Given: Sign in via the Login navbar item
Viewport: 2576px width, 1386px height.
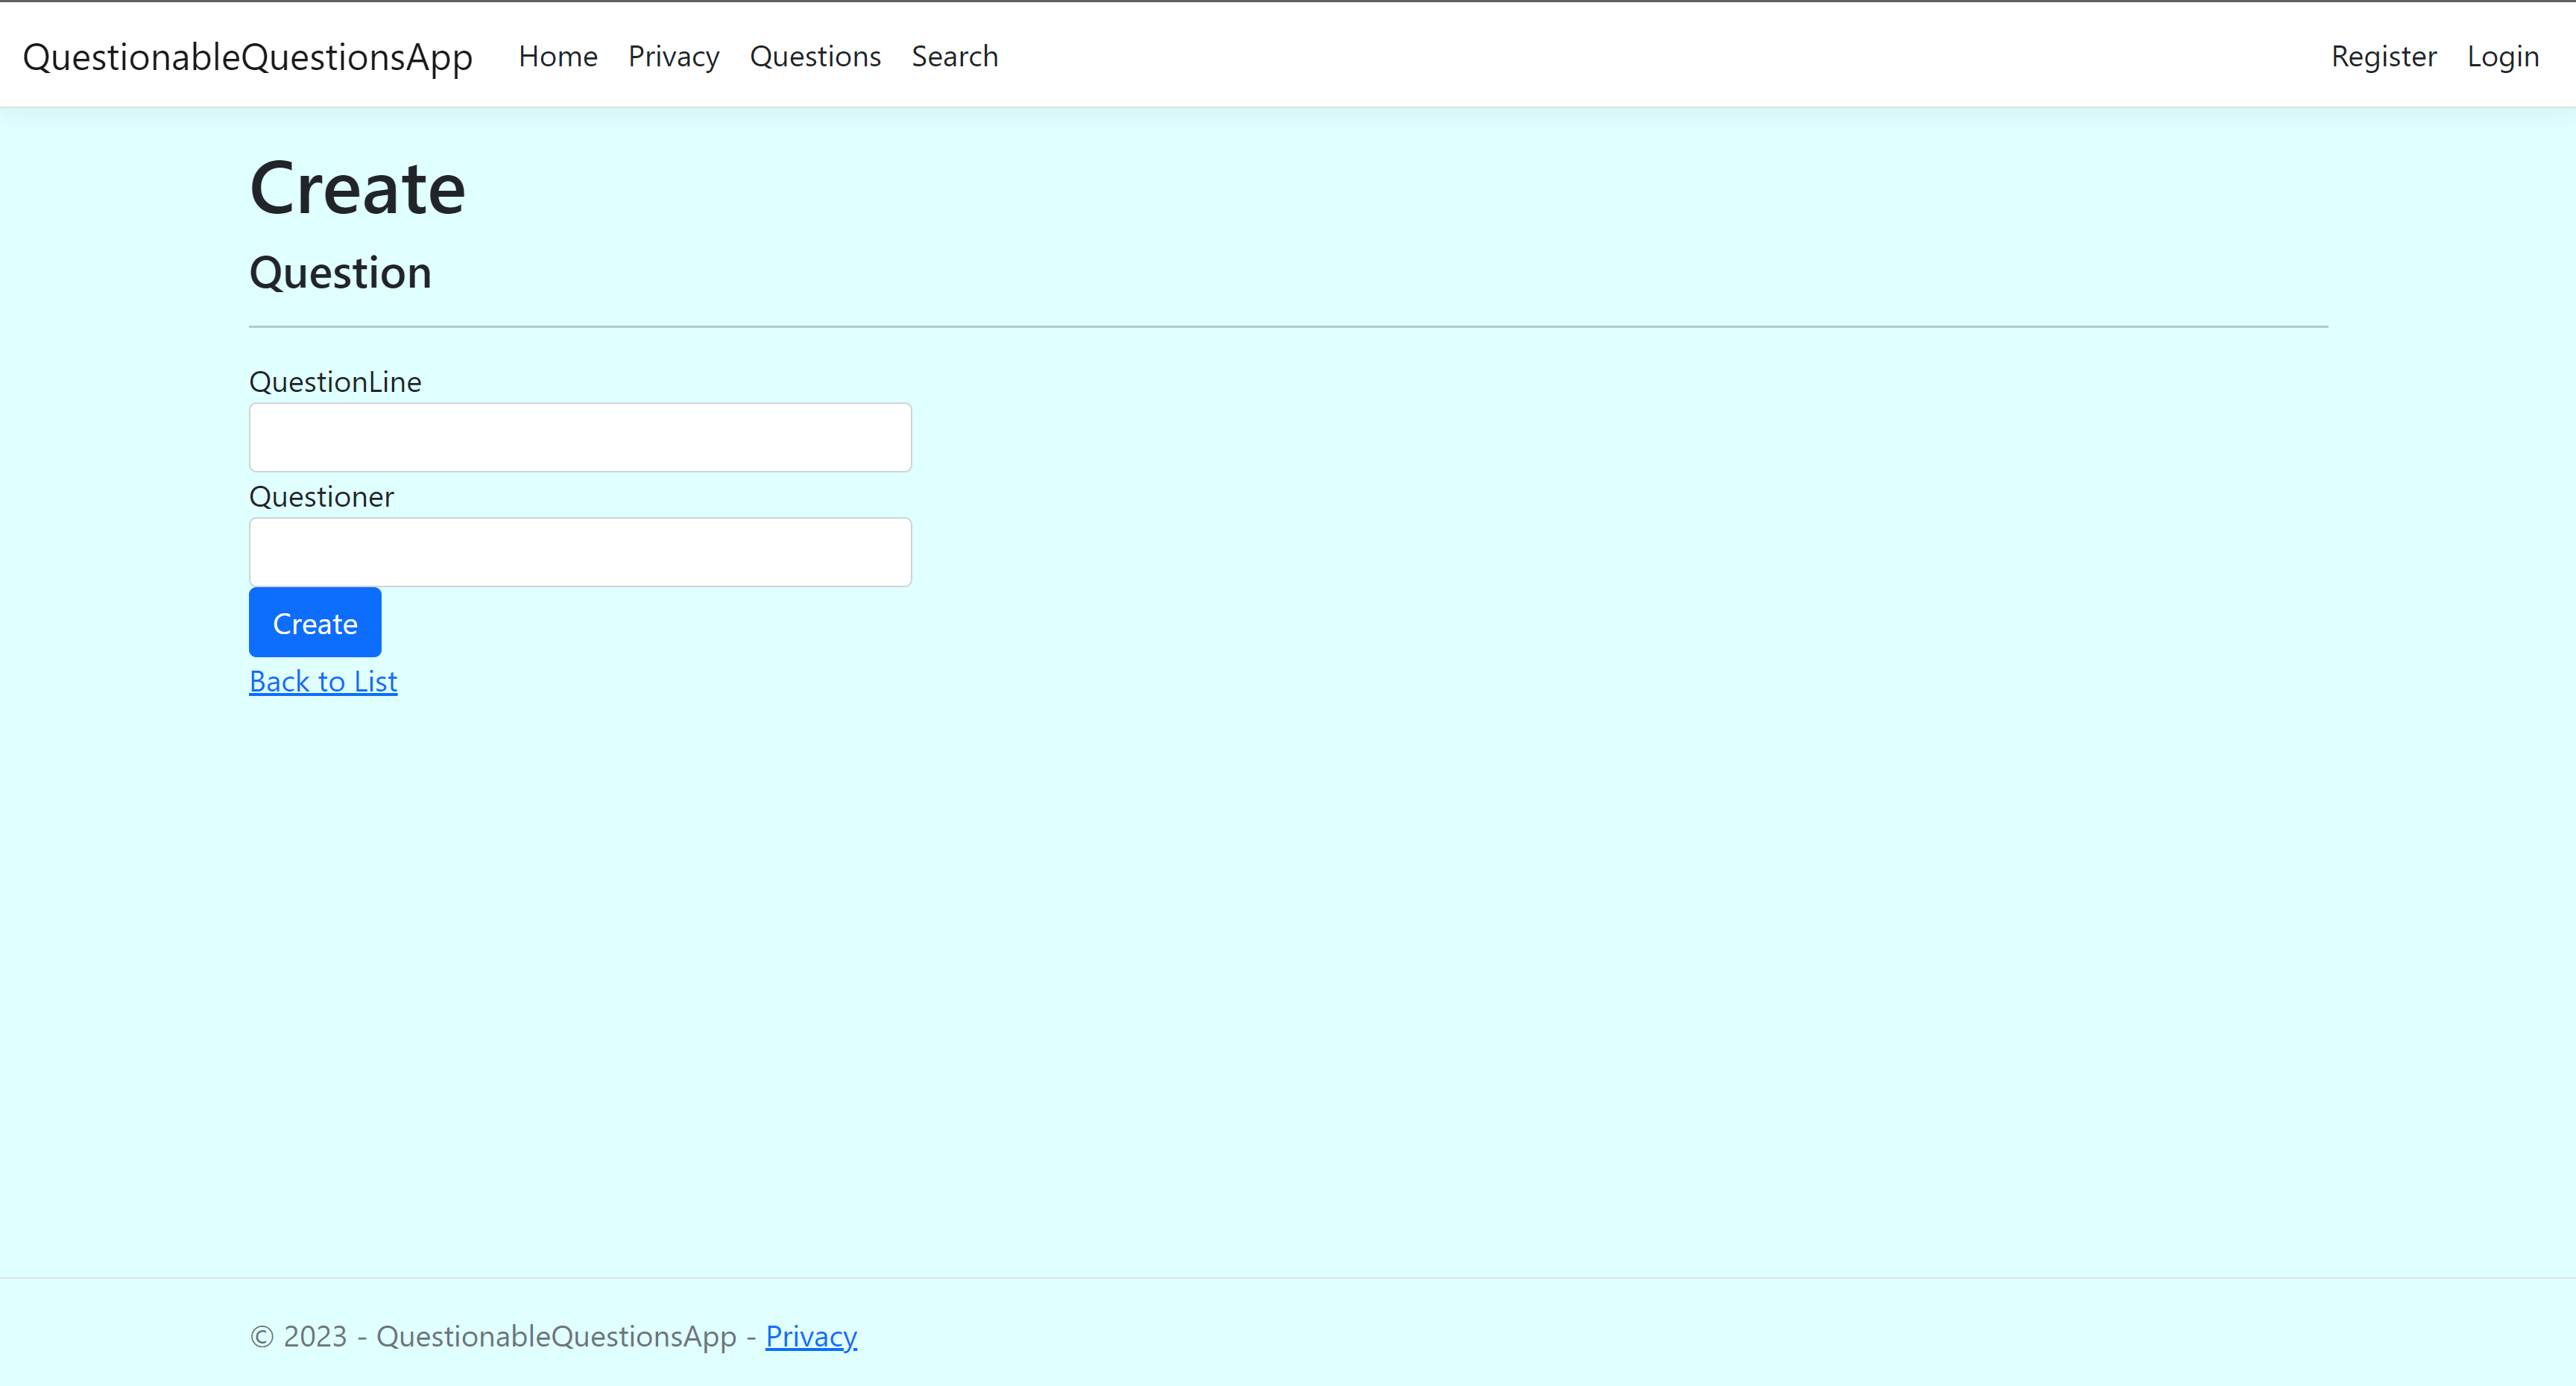Looking at the screenshot, I should 2502,56.
